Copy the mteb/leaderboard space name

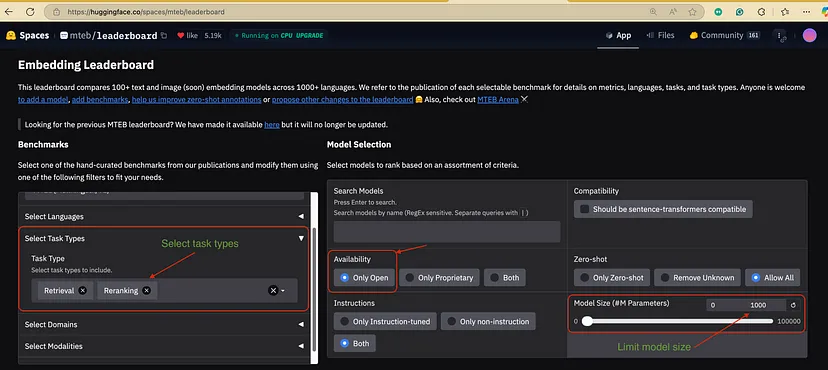[164, 35]
